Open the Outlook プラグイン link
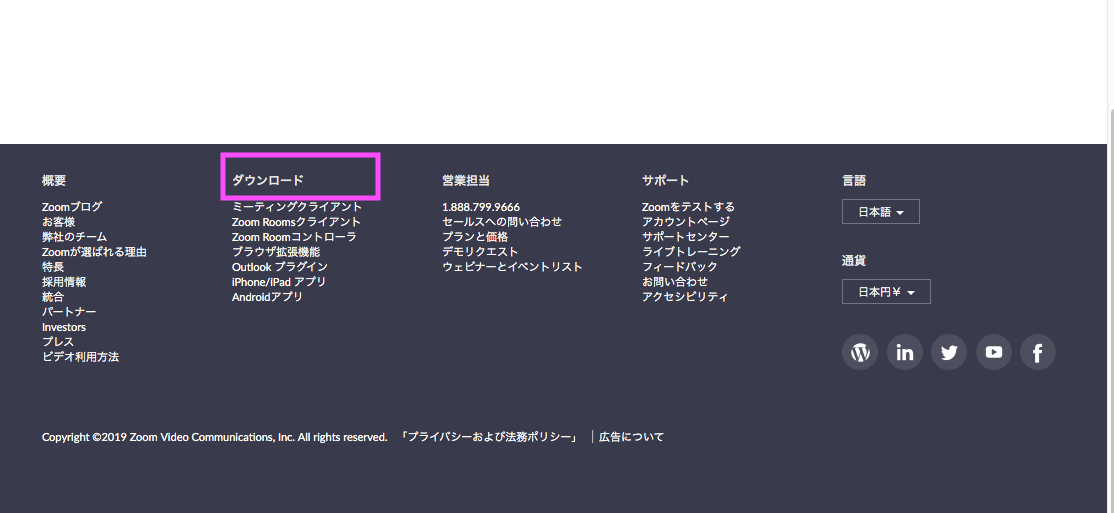 [280, 267]
